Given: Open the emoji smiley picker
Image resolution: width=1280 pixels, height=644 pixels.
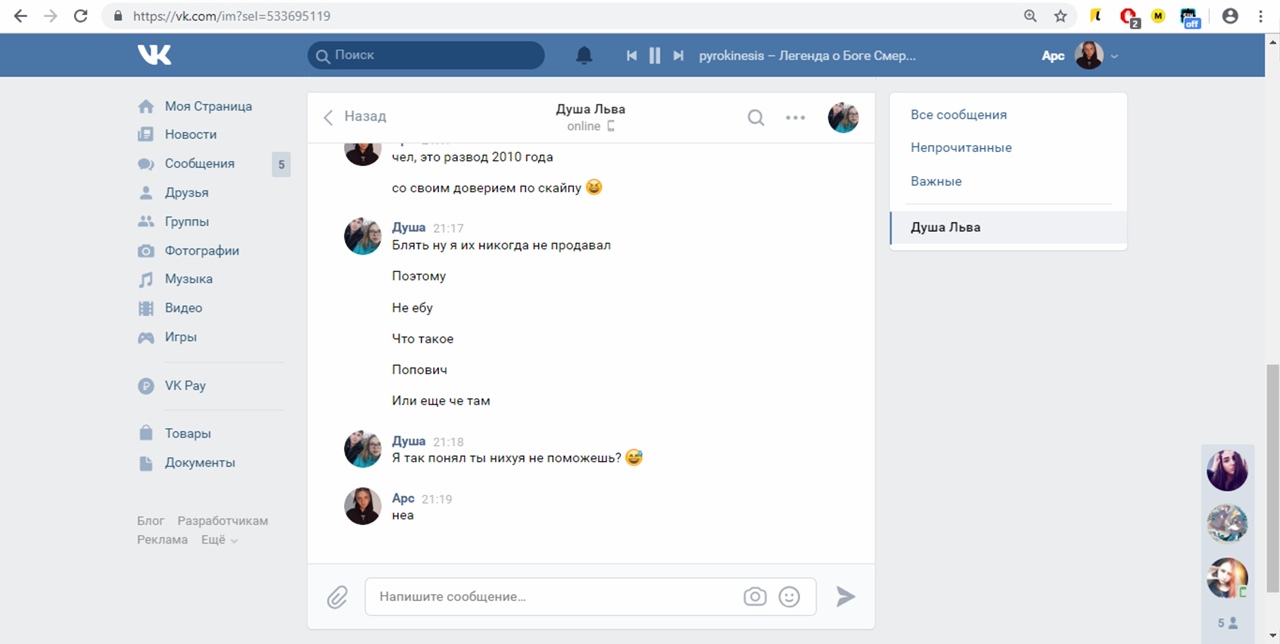Looking at the screenshot, I should pos(789,597).
